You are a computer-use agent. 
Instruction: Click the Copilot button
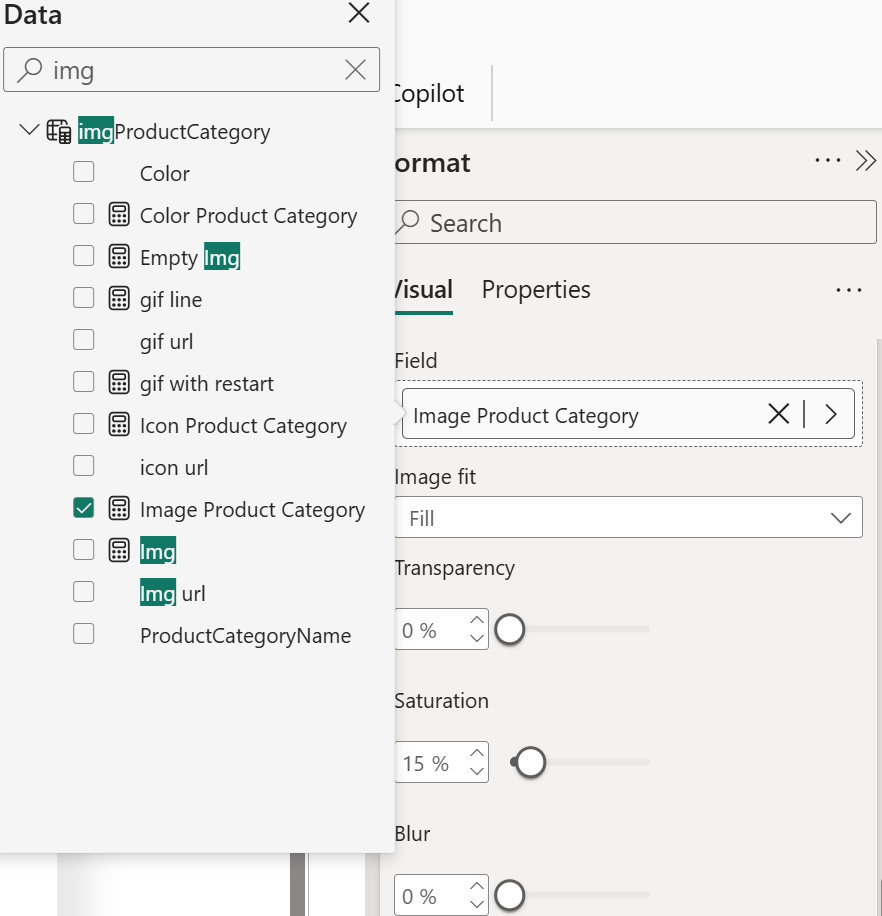pyautogui.click(x=429, y=93)
